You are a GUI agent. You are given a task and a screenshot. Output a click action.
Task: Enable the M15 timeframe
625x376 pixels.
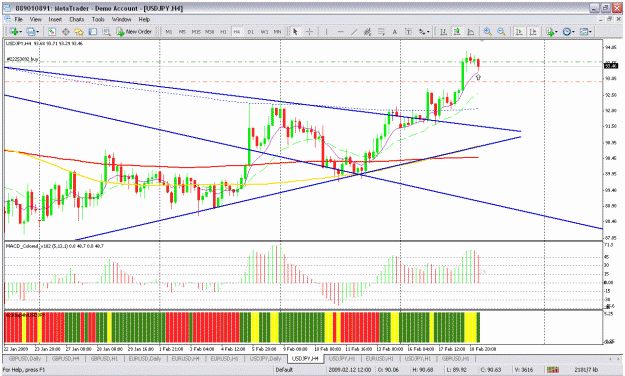click(x=196, y=31)
